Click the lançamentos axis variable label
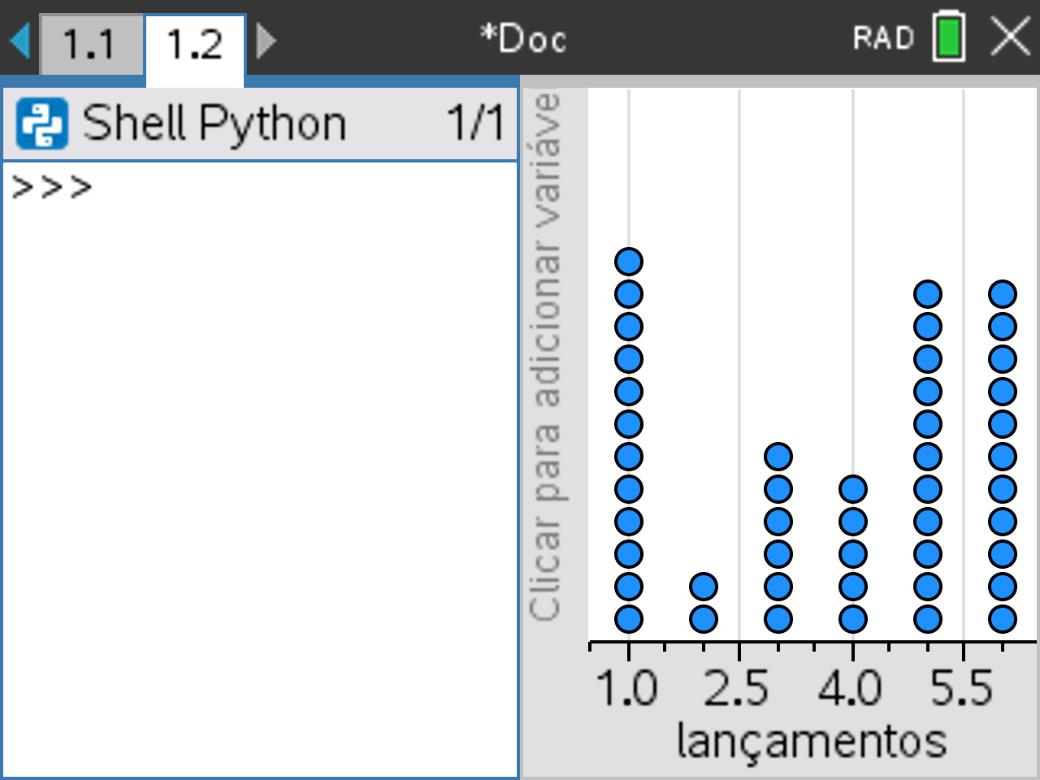This screenshot has height=780, width=1040. (x=811, y=742)
